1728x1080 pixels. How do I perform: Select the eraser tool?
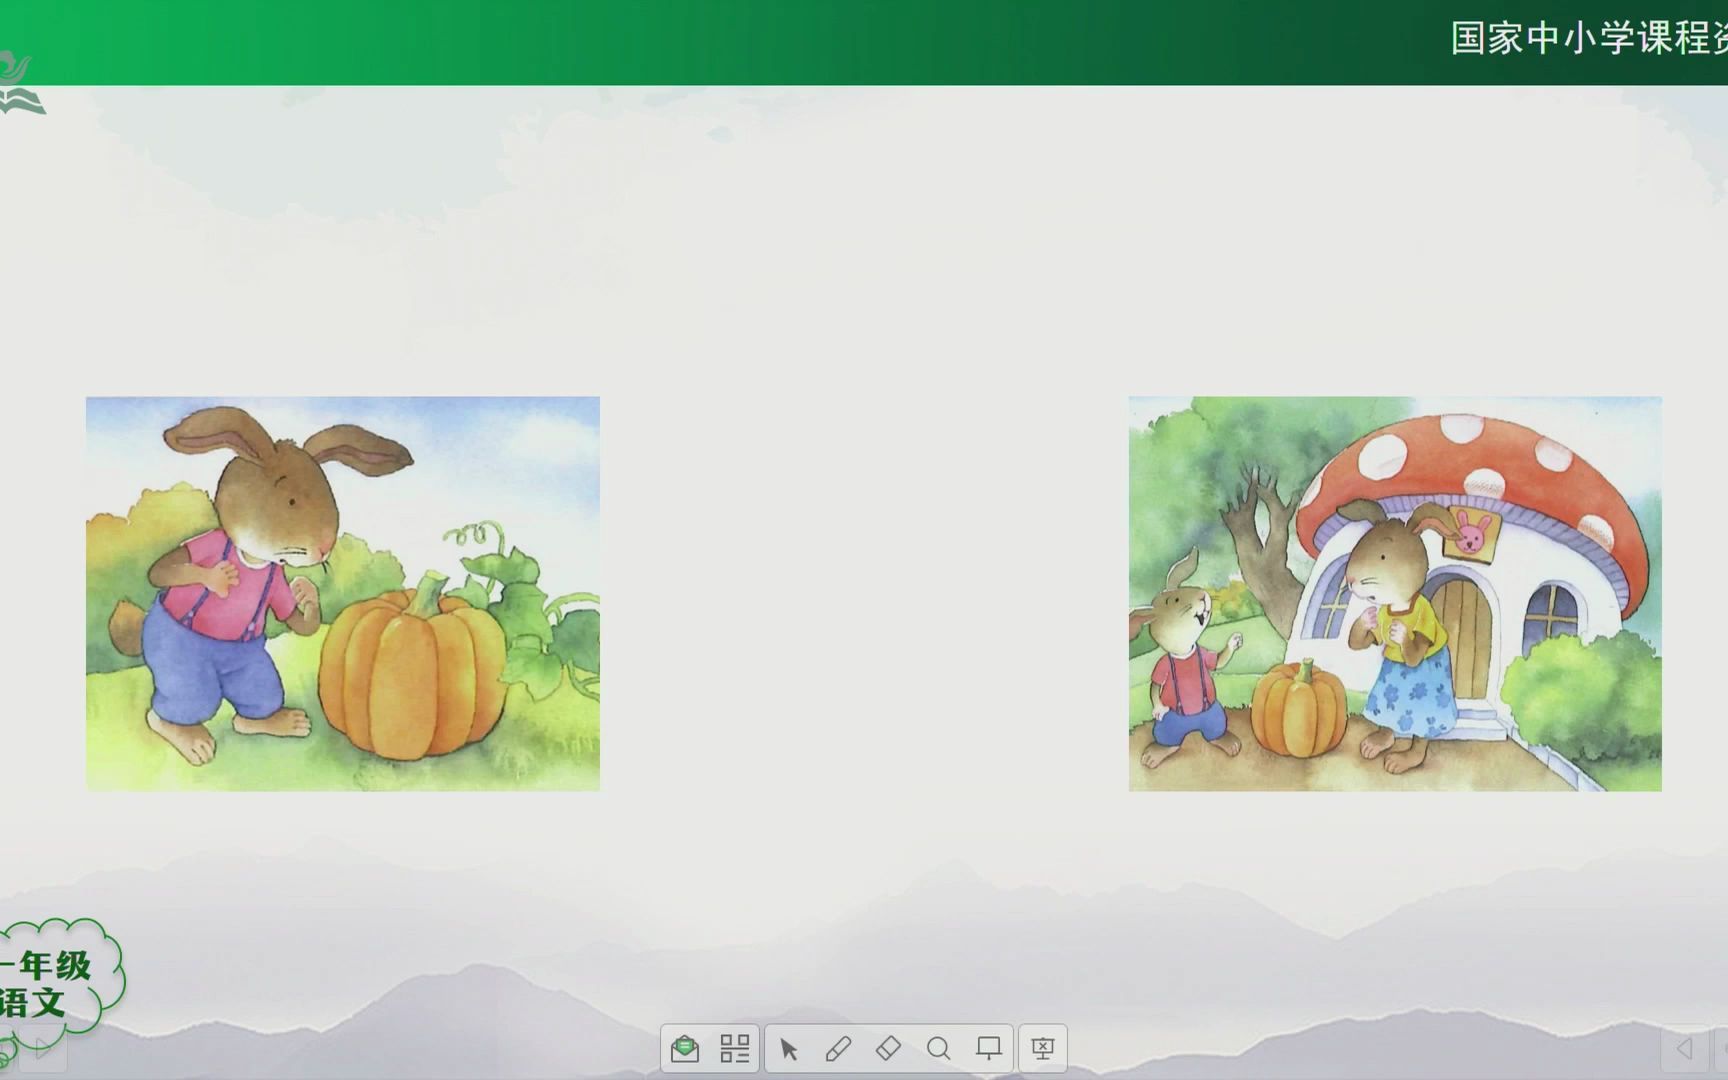click(x=888, y=1048)
